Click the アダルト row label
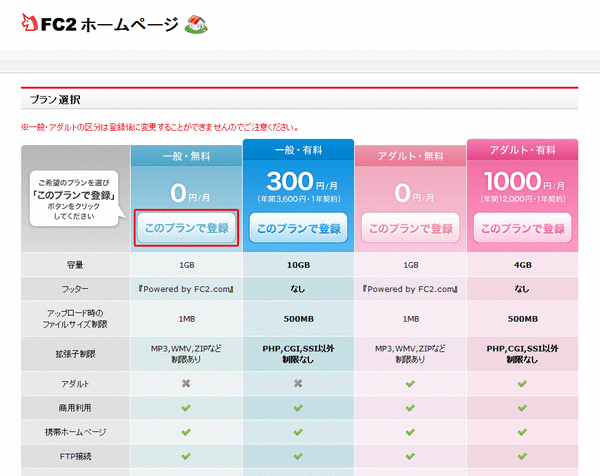The image size is (600, 476). tap(75, 384)
